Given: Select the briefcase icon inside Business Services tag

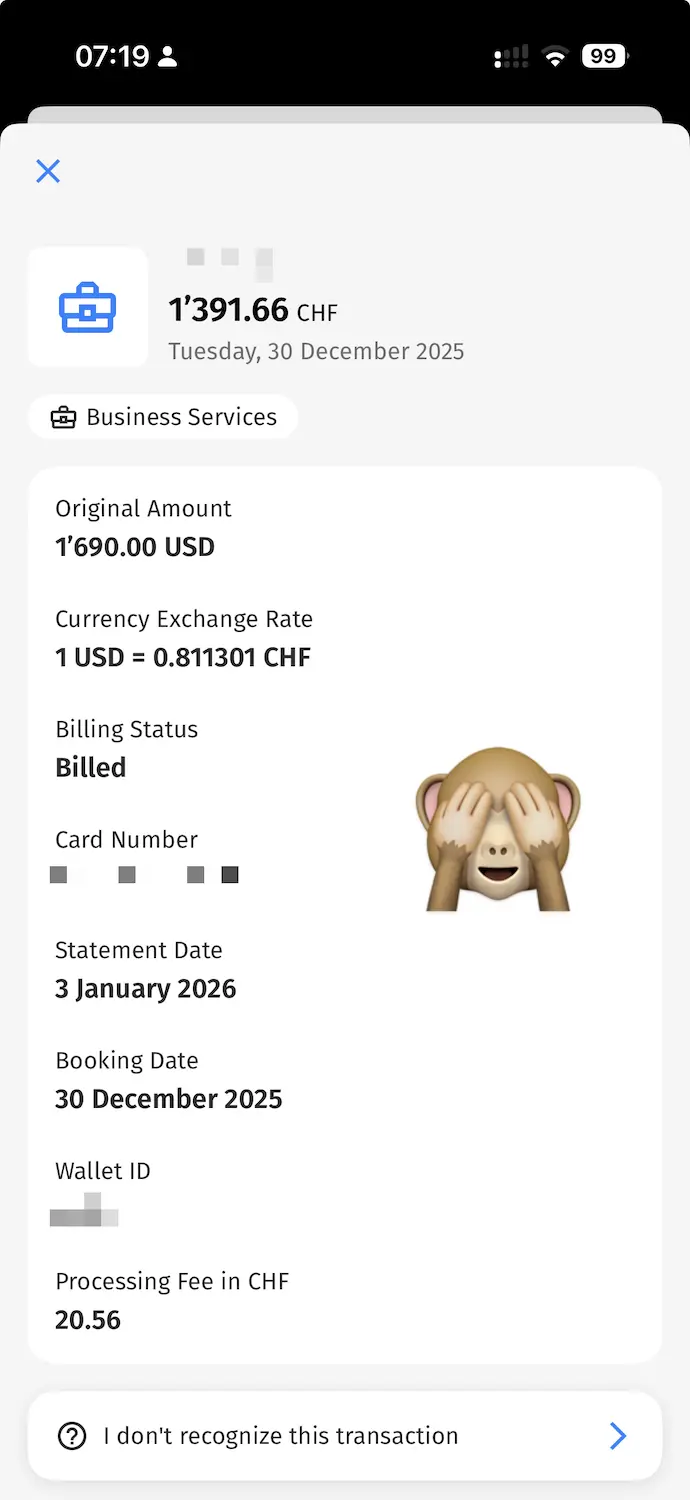Looking at the screenshot, I should 63,417.
